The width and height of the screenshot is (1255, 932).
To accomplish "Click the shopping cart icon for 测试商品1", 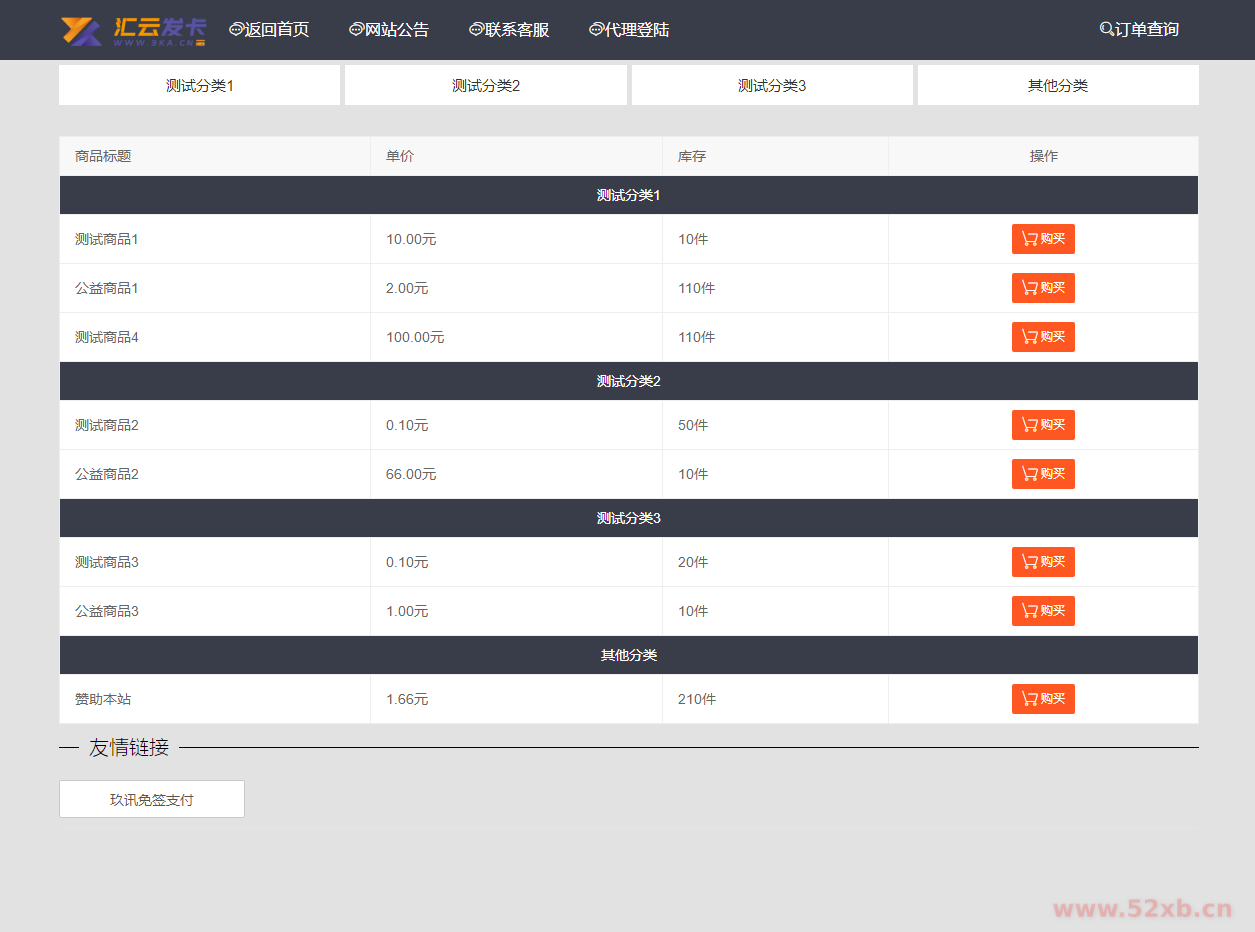I will tap(1029, 239).
